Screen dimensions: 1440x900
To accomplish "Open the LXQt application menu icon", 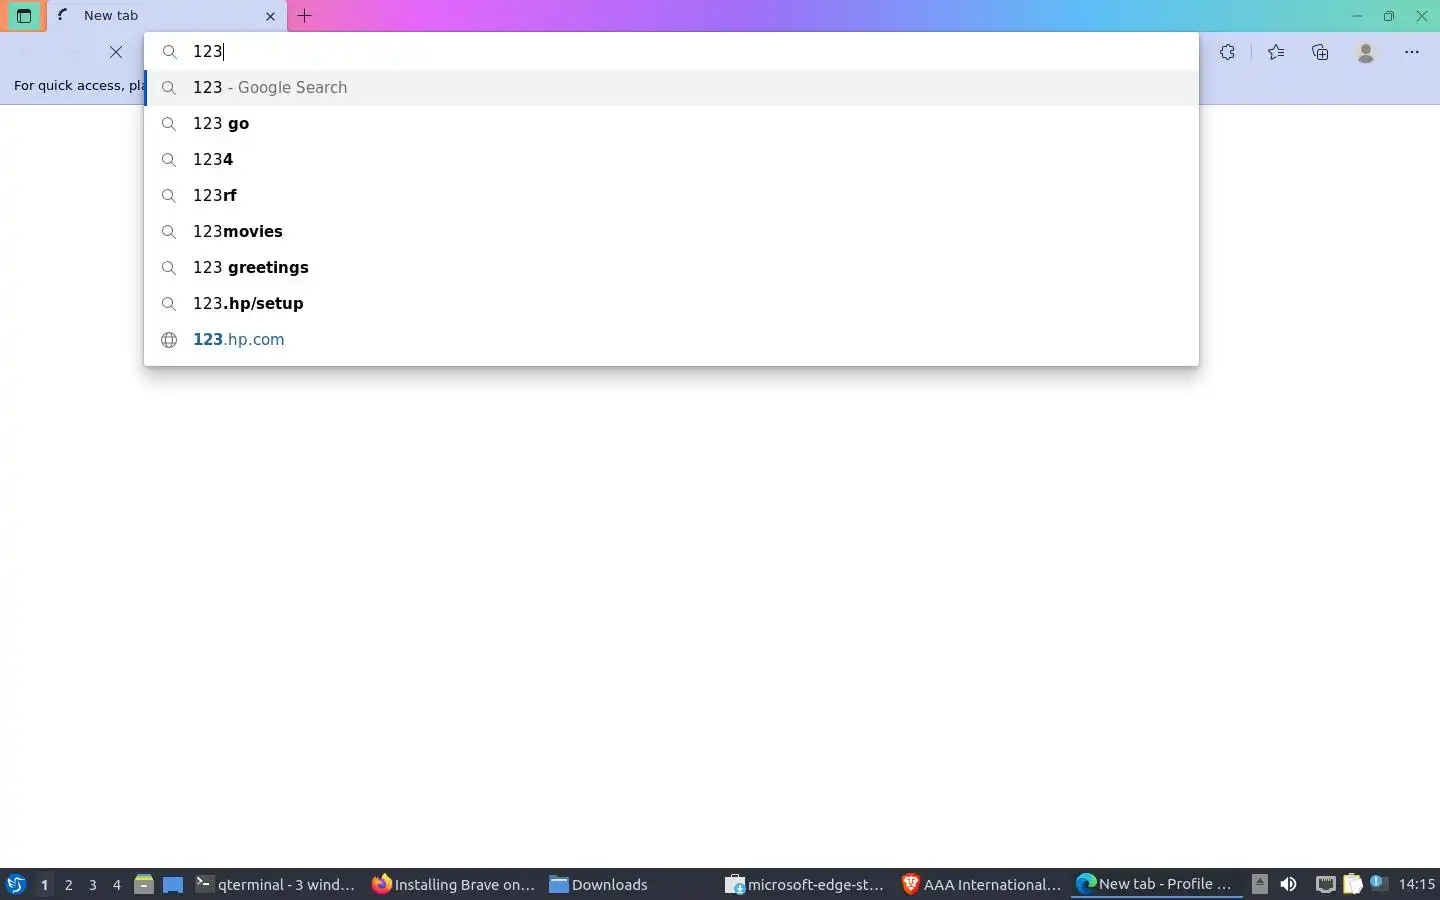I will coord(15,884).
